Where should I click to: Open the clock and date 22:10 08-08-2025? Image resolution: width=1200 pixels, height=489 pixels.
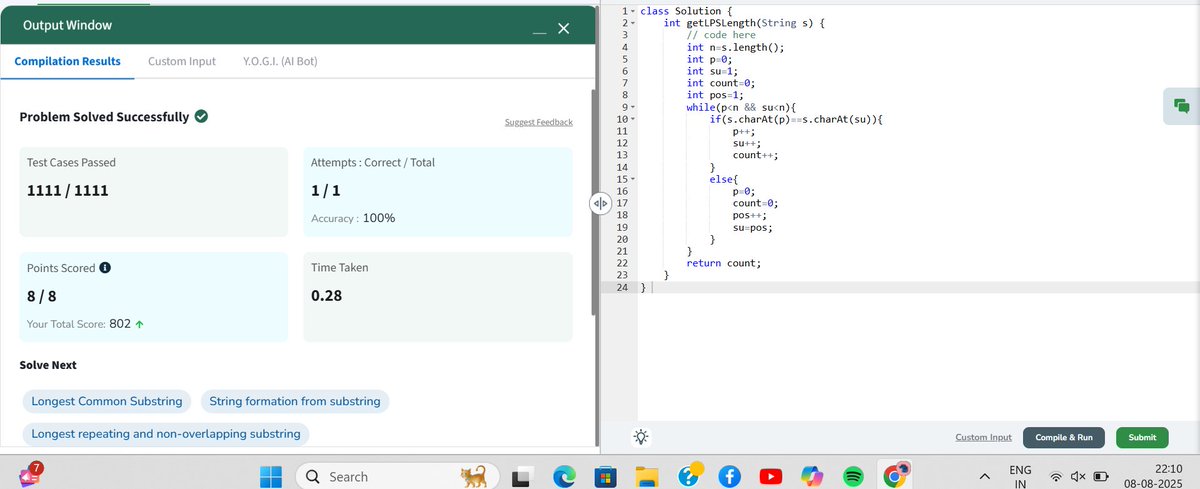coord(1155,476)
